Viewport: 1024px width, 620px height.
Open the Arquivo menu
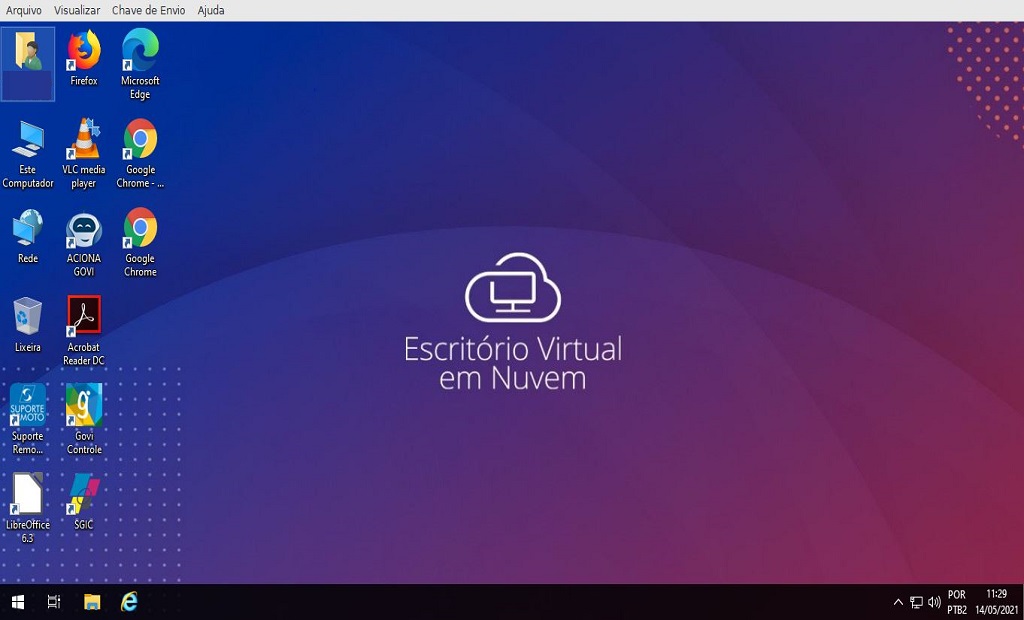click(x=24, y=10)
